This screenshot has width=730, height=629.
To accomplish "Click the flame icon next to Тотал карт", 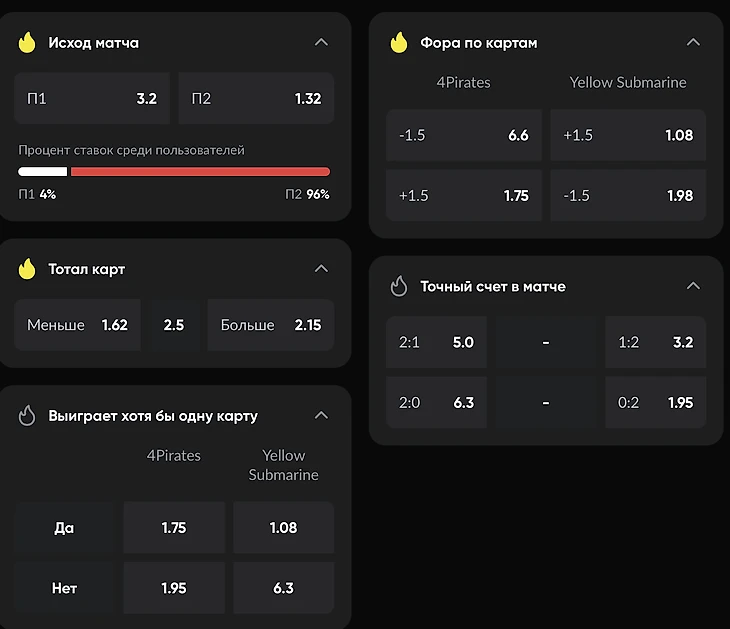I will pyautogui.click(x=27, y=269).
